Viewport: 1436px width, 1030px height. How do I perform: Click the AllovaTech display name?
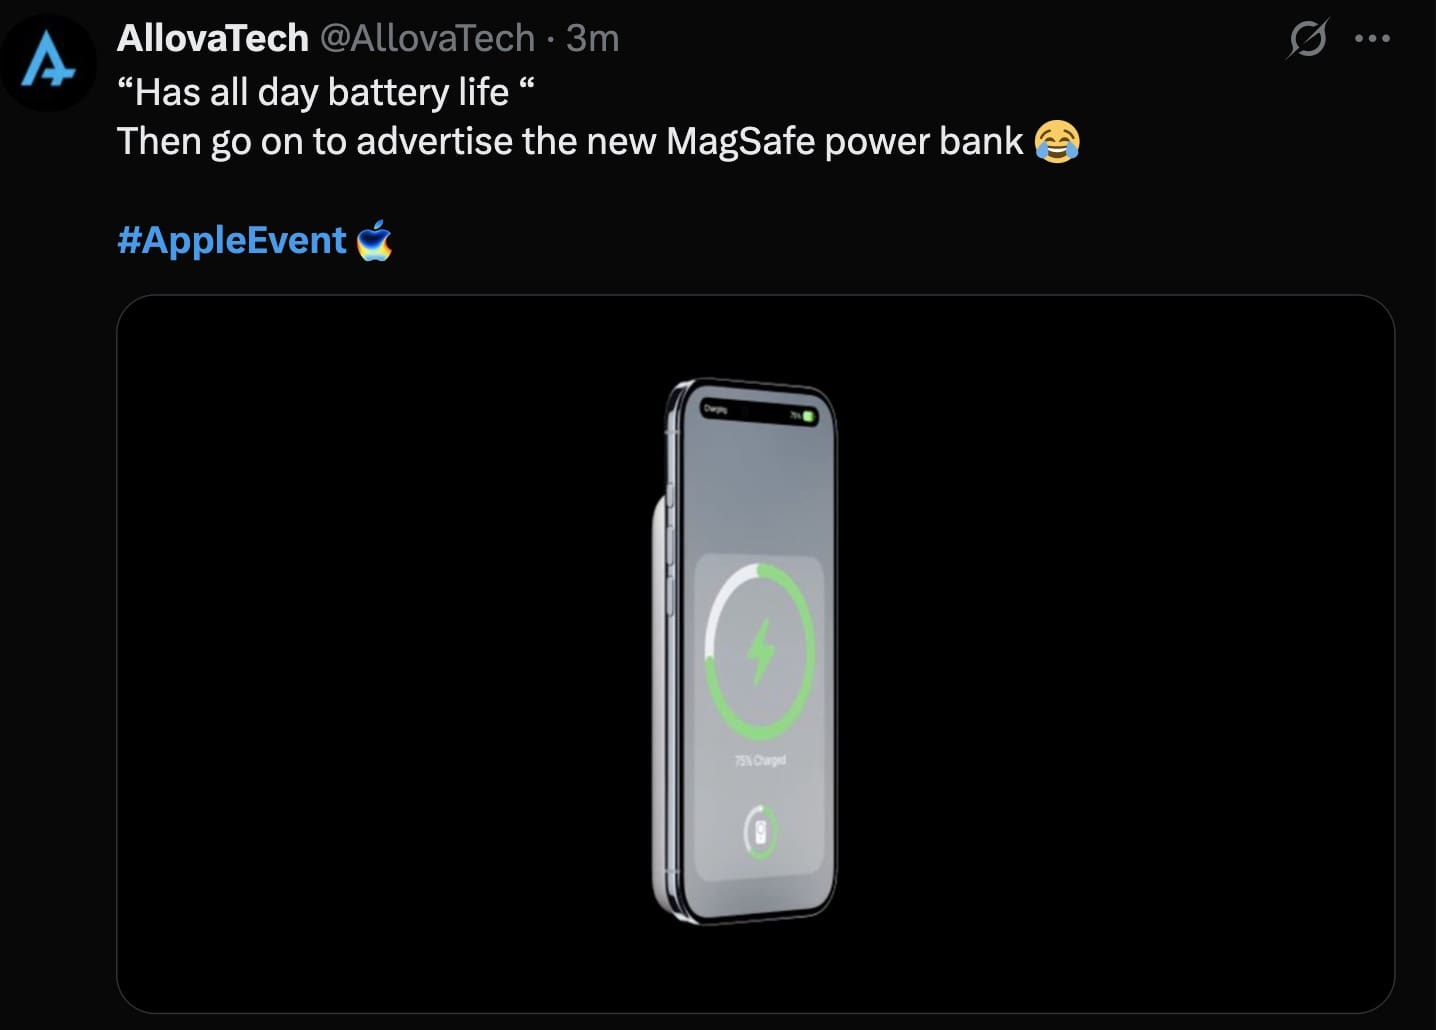pyautogui.click(x=212, y=38)
